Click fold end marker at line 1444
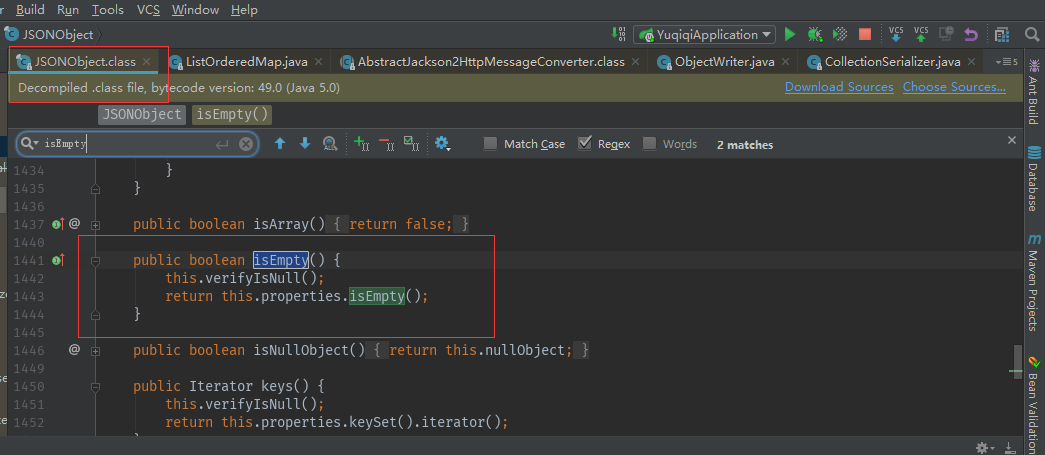The height and width of the screenshot is (455, 1045). pos(95,314)
